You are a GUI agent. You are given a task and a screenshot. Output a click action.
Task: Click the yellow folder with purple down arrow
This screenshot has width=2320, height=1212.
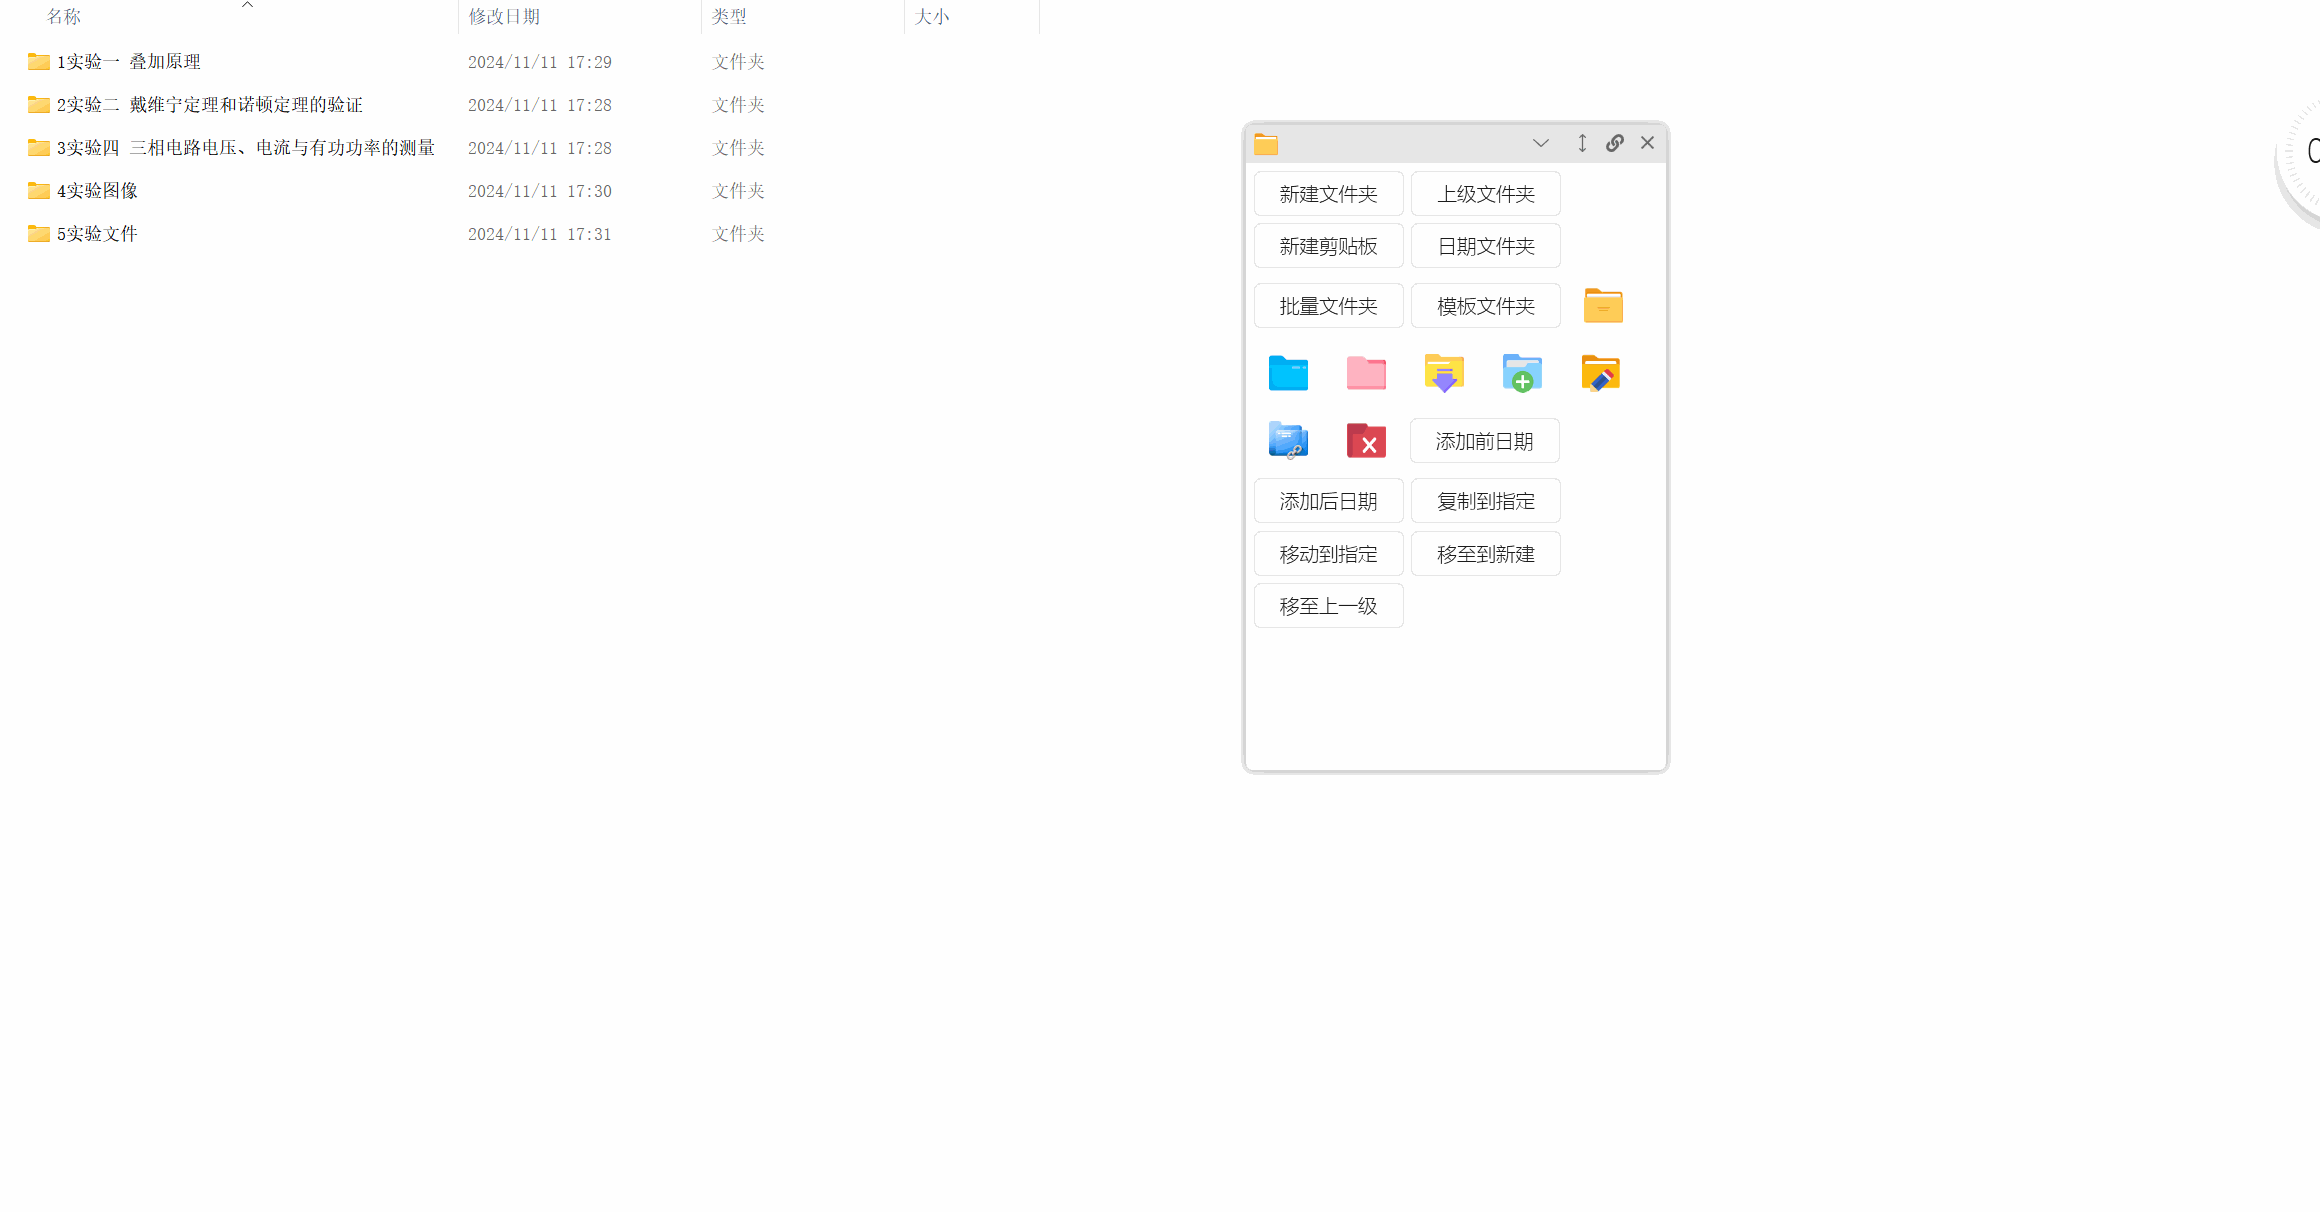tap(1444, 373)
